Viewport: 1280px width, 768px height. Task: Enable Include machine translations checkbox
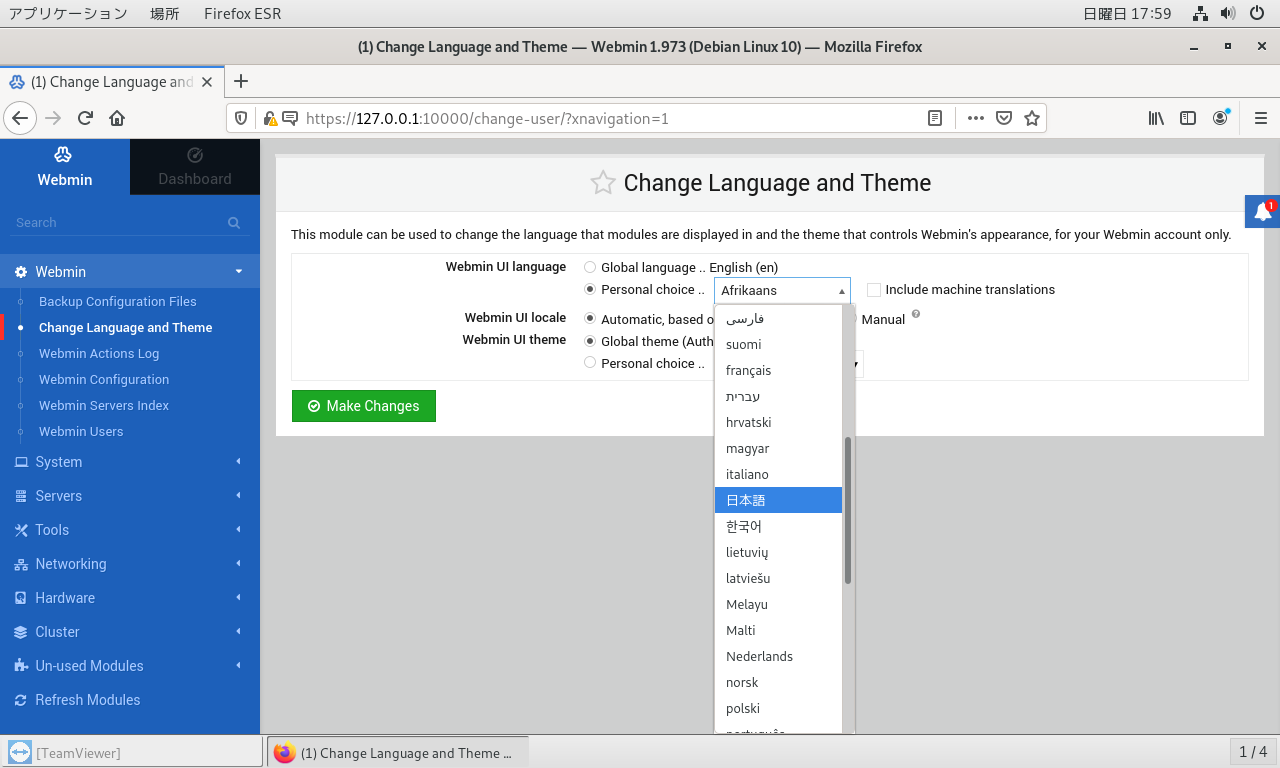point(874,290)
